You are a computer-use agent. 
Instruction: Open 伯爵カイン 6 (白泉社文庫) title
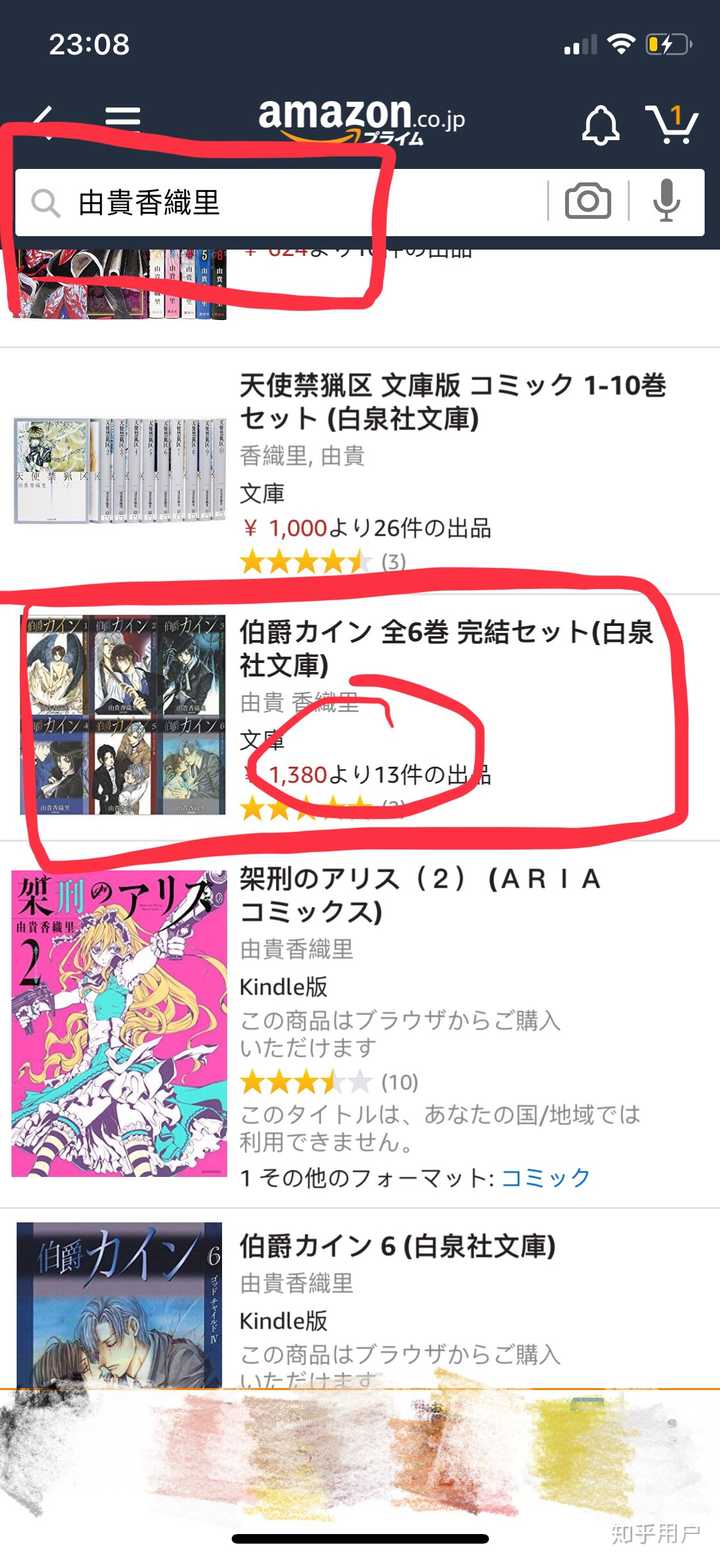[x=398, y=1246]
